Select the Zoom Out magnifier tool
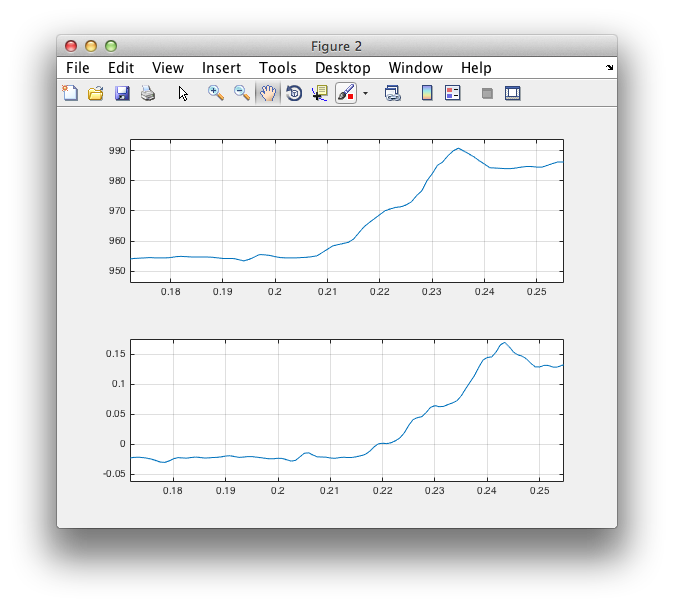Viewport: 674px width, 607px height. [x=242, y=93]
